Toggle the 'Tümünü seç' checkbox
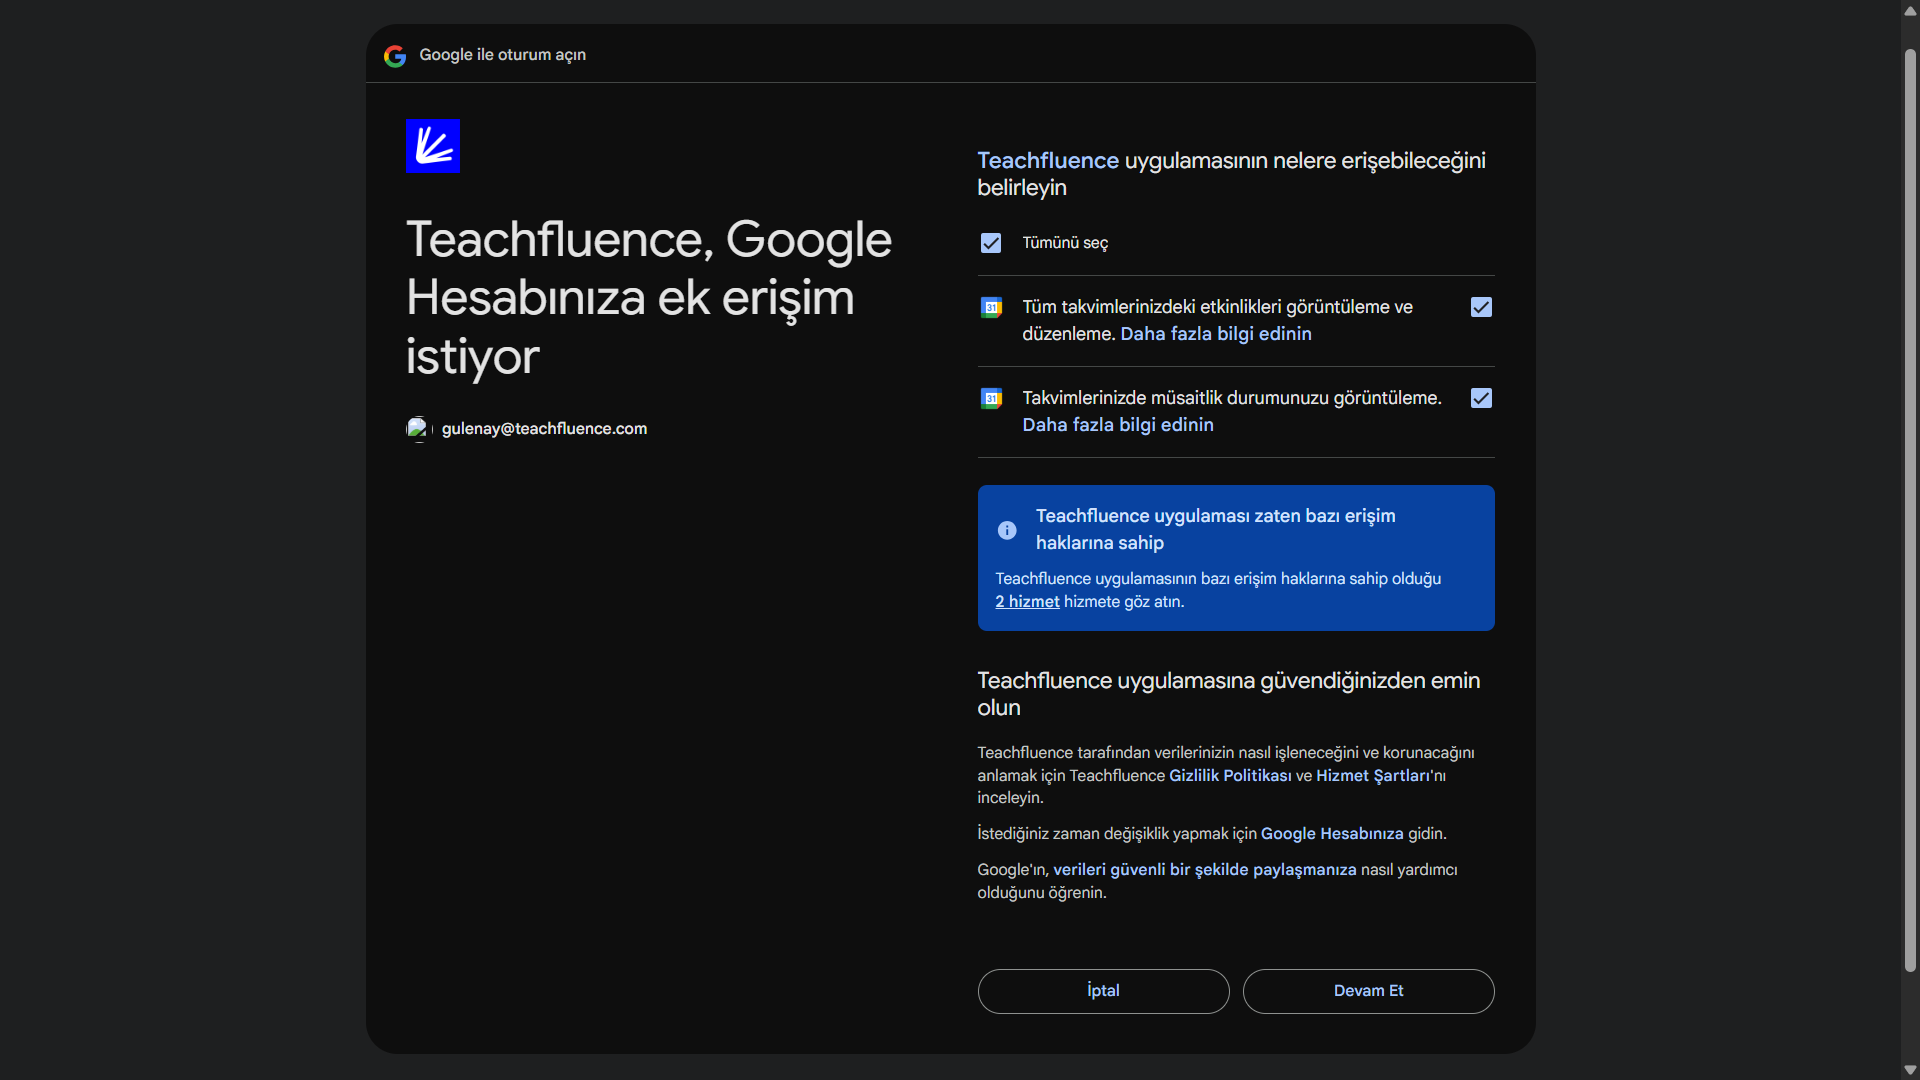Image resolution: width=1920 pixels, height=1080 pixels. click(x=991, y=243)
